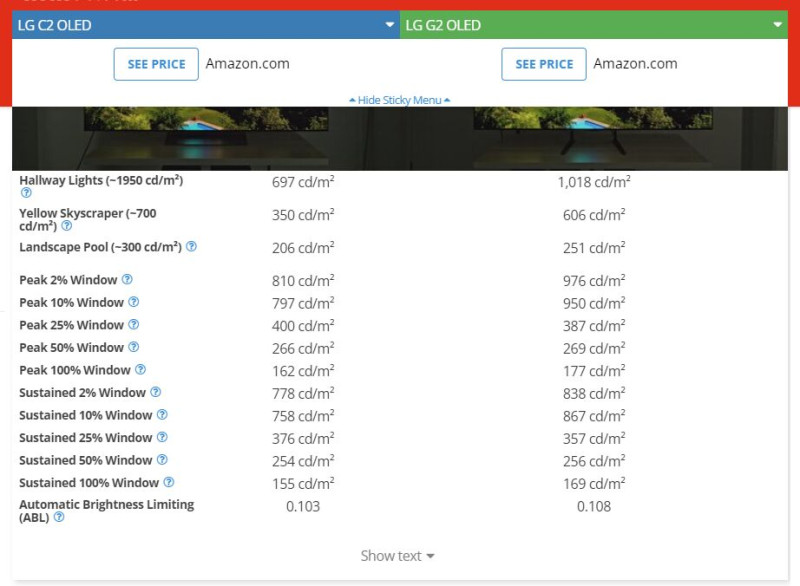Image resolution: width=800 pixels, height=586 pixels.
Task: Open the Peak 100% Window help icon
Action: pos(141,369)
